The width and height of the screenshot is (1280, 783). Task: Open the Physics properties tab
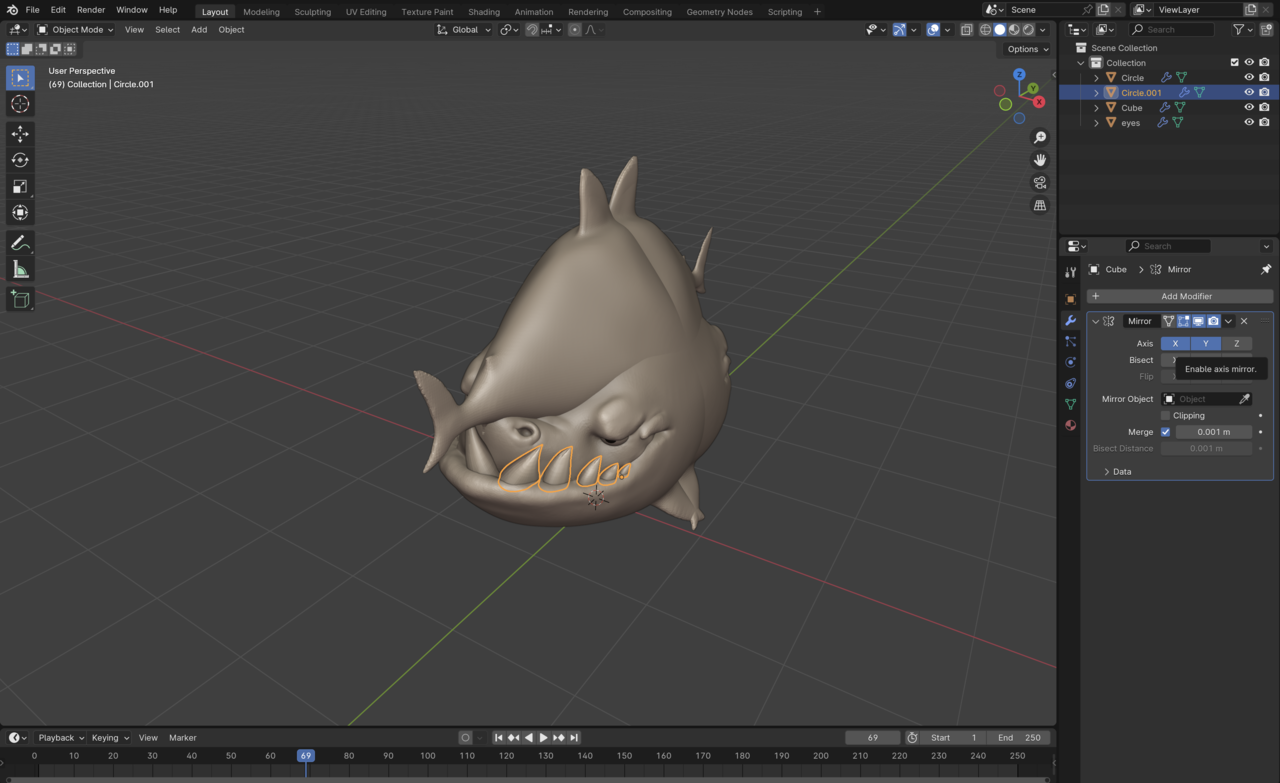1070,363
